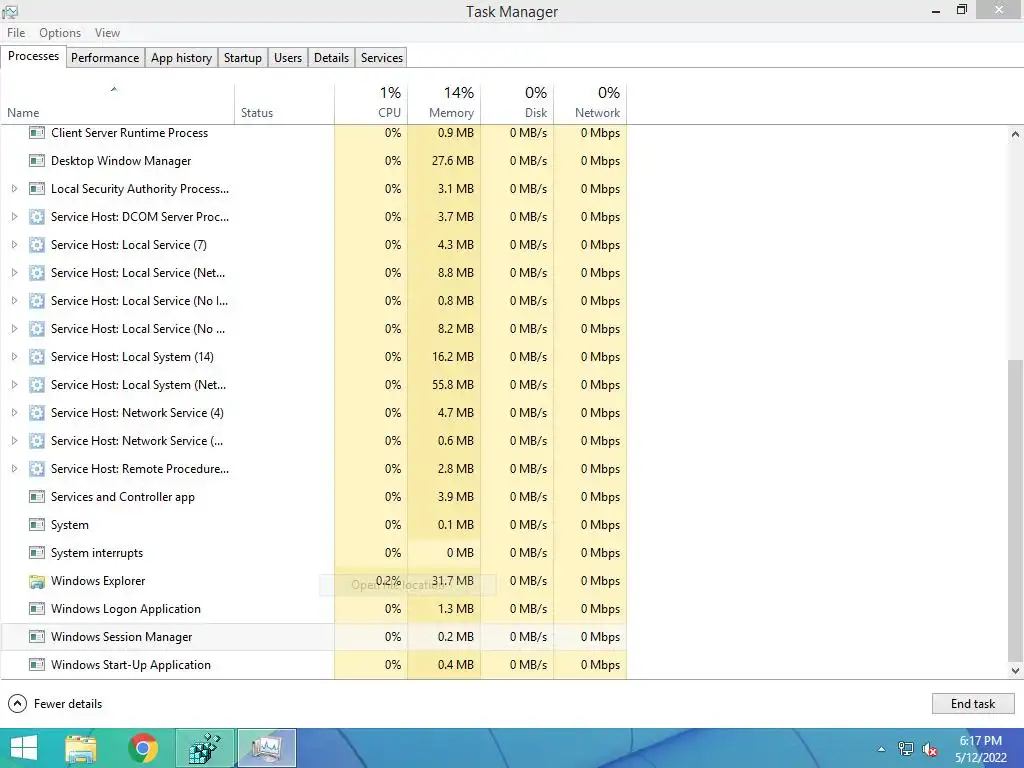Image resolution: width=1024 pixels, height=768 pixels.
Task: Click the 27.6 MB memory value
Action: (453, 161)
